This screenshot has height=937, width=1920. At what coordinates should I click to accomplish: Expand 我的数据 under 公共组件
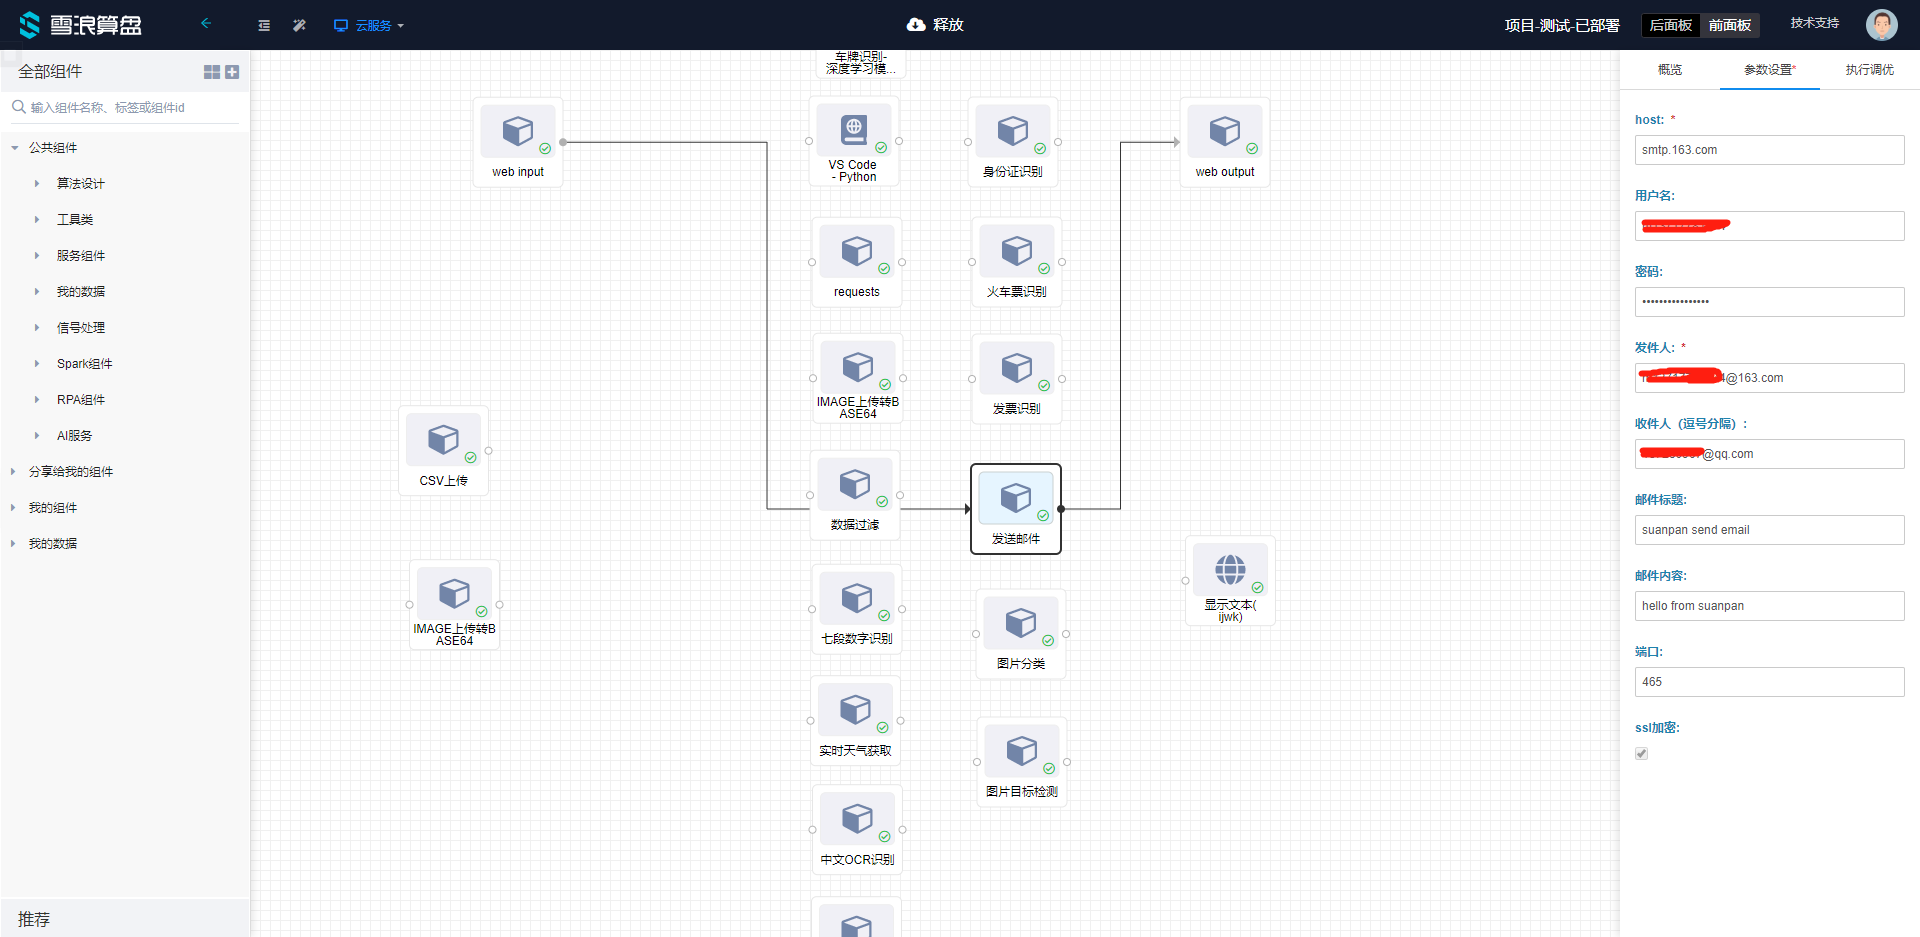pos(37,292)
